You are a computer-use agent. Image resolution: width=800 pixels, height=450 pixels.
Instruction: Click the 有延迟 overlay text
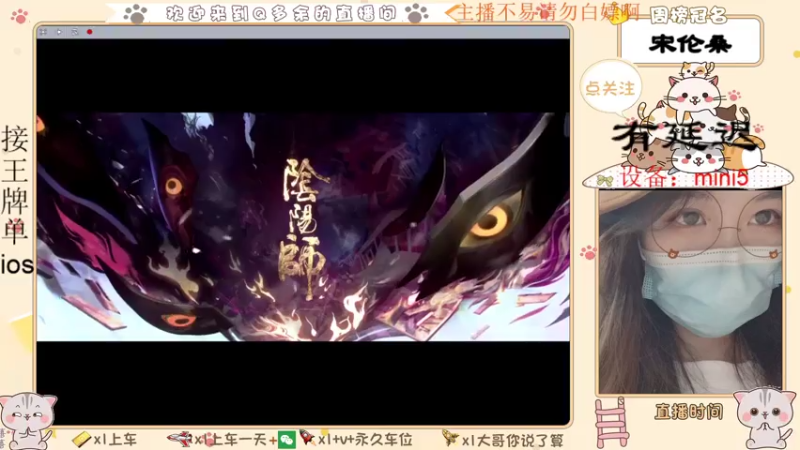[684, 136]
